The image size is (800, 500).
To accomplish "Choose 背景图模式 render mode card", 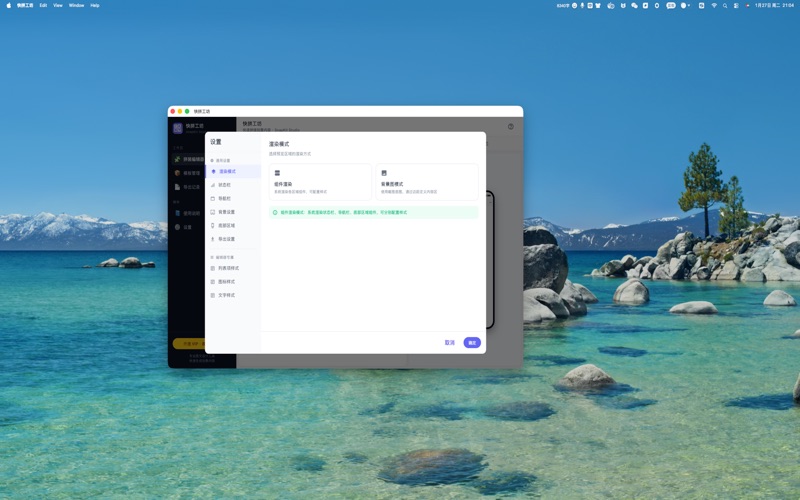I will click(x=427, y=182).
